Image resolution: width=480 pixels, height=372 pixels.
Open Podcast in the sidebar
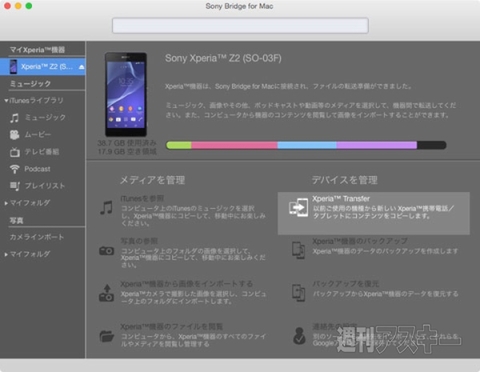[37, 169]
